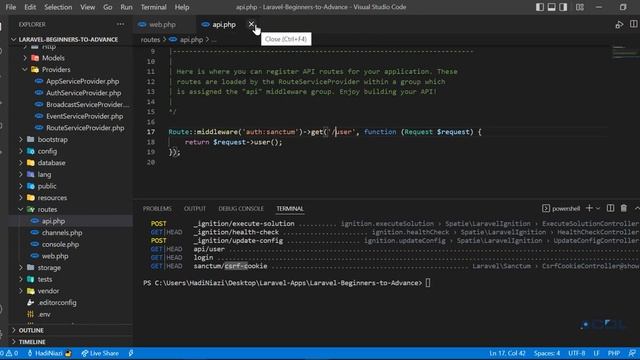This screenshot has width=640, height=360.
Task: Expand the tests folder
Action: tap(44, 279)
